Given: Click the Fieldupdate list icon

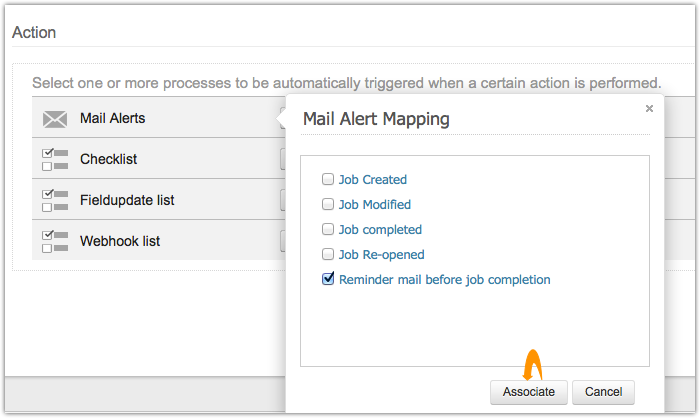Looking at the screenshot, I should [x=55, y=200].
